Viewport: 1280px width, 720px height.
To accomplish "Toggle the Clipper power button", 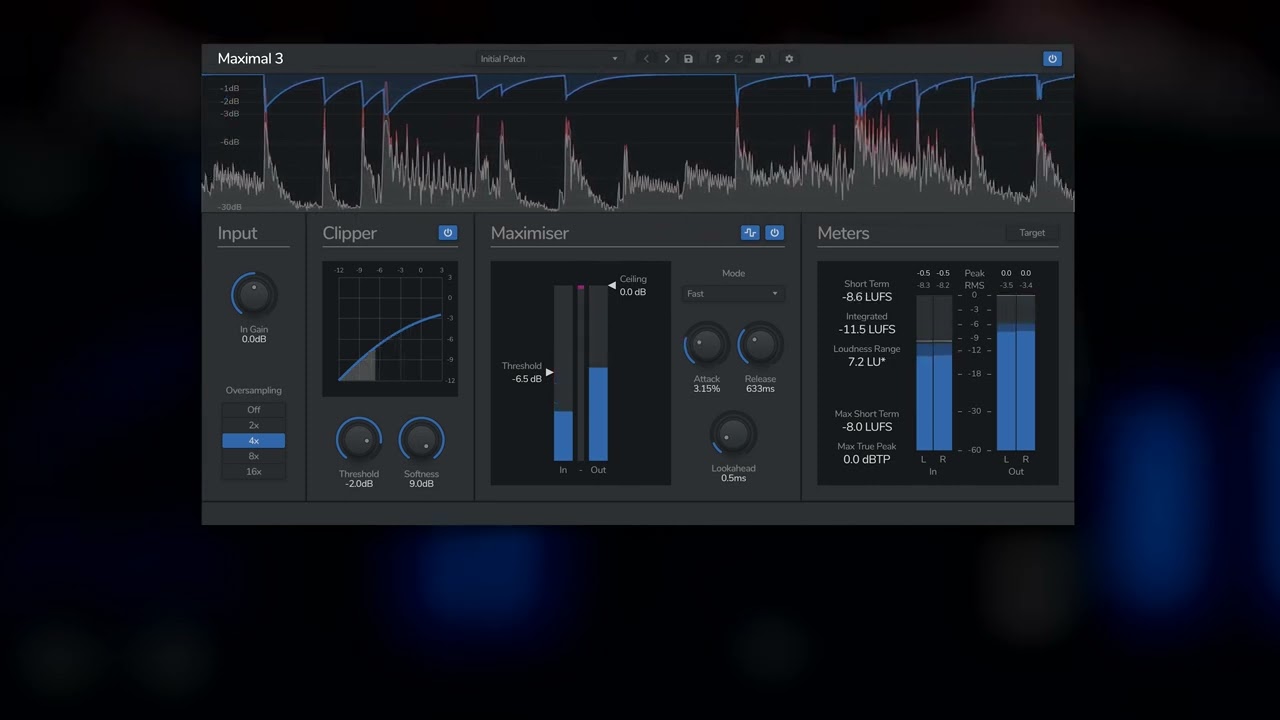I will coord(448,233).
